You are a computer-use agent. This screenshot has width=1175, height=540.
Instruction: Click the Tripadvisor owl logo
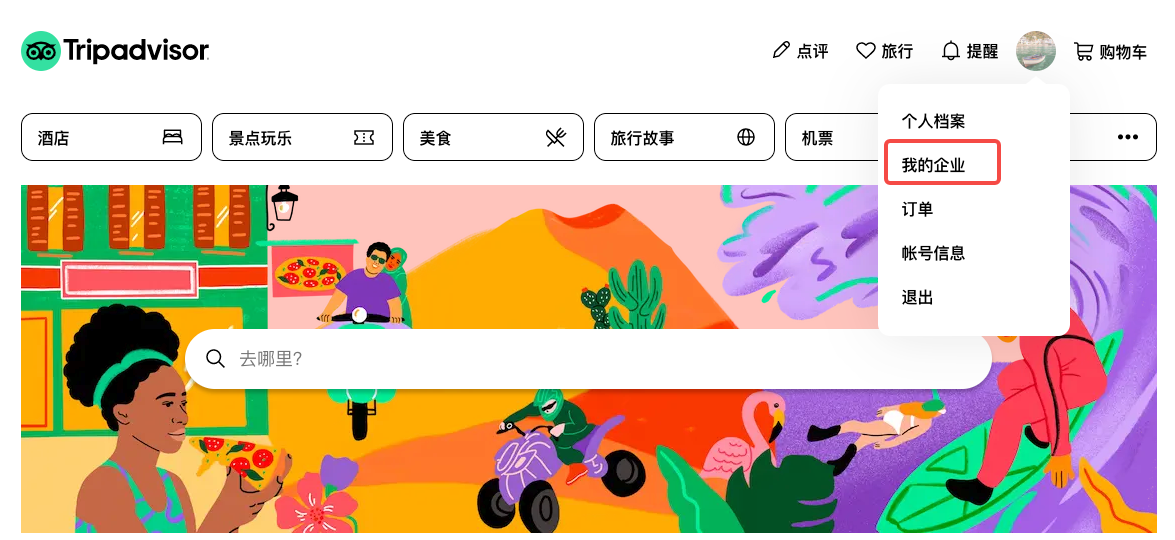tap(40, 51)
